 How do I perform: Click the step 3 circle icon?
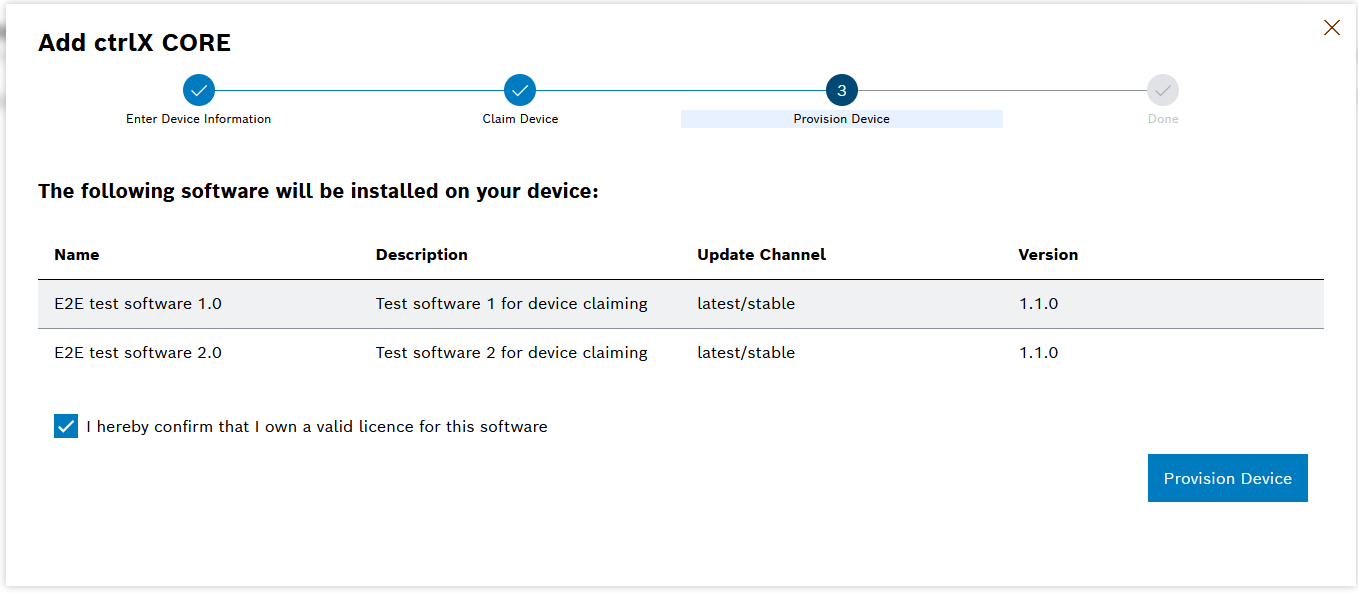click(841, 89)
